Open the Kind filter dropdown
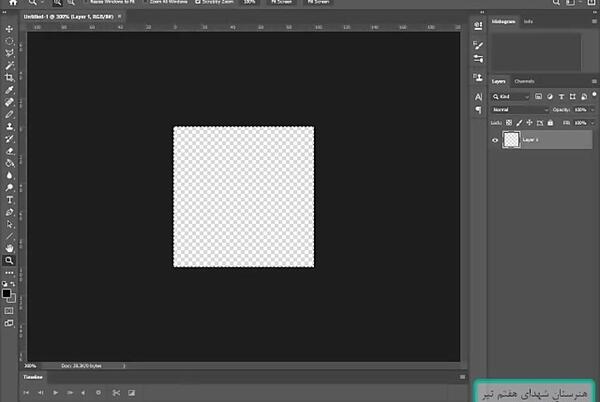This screenshot has width=600, height=402. 511,97
